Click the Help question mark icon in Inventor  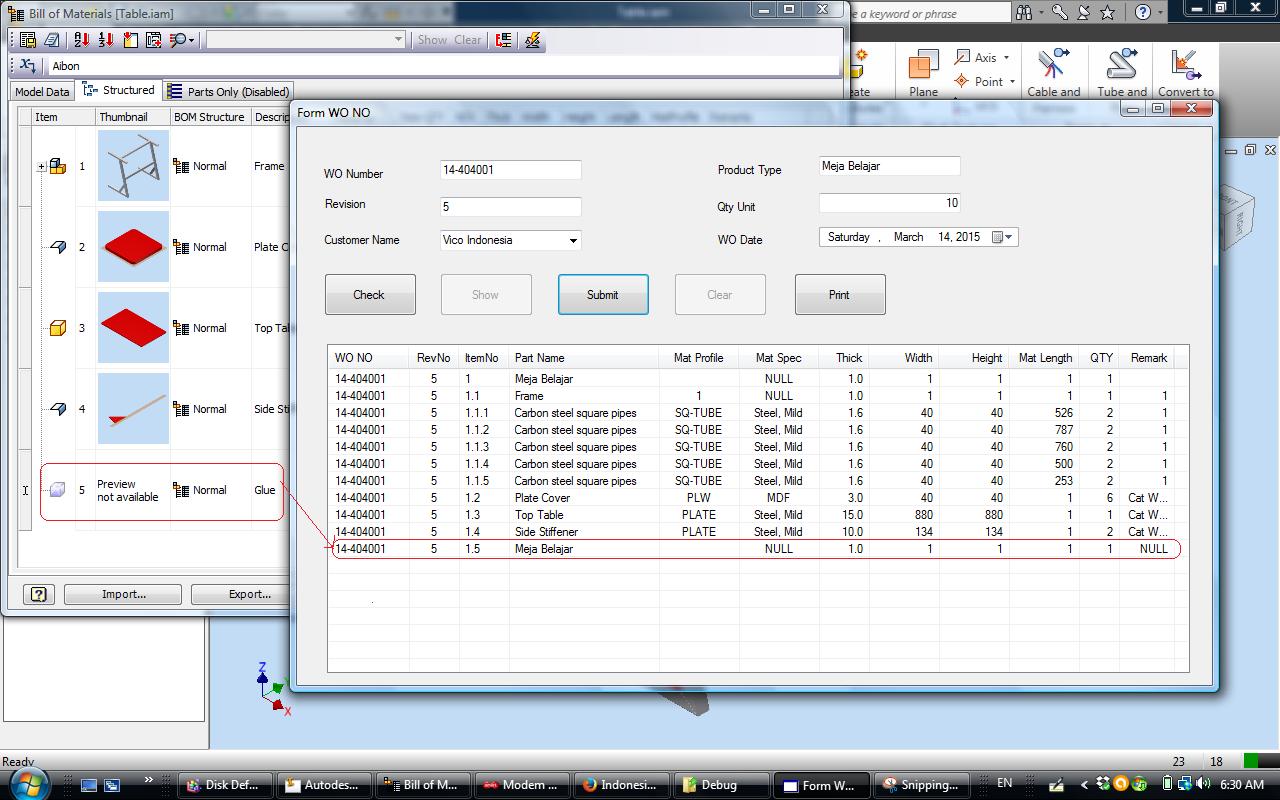pyautogui.click(x=1143, y=13)
